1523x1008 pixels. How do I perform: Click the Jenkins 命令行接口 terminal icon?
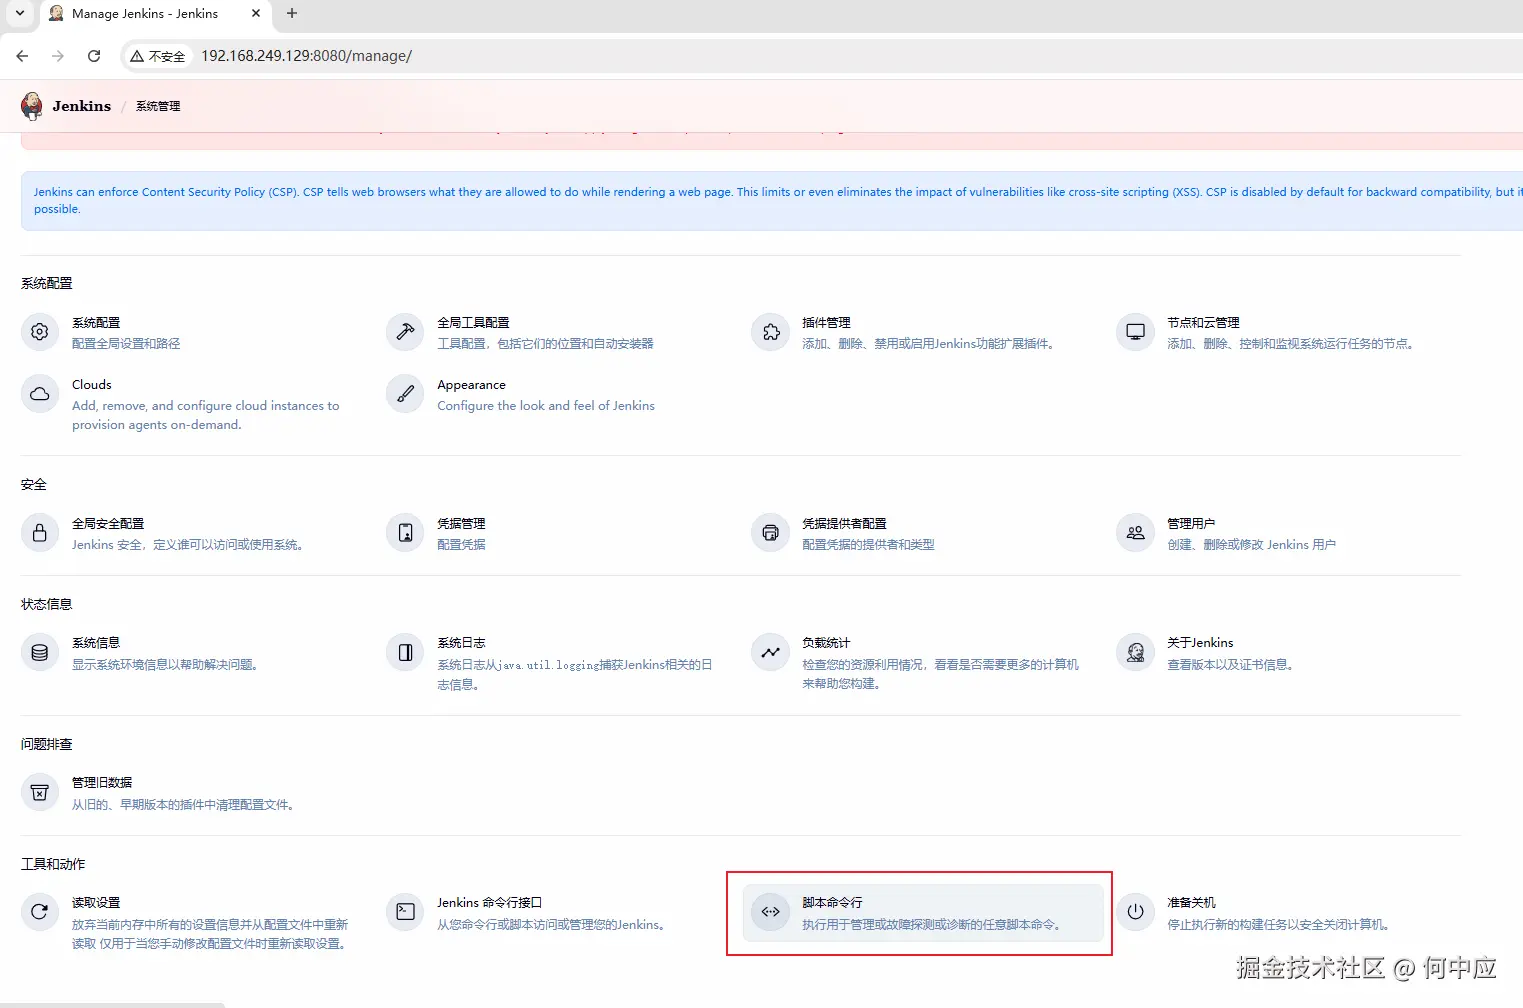coord(405,912)
